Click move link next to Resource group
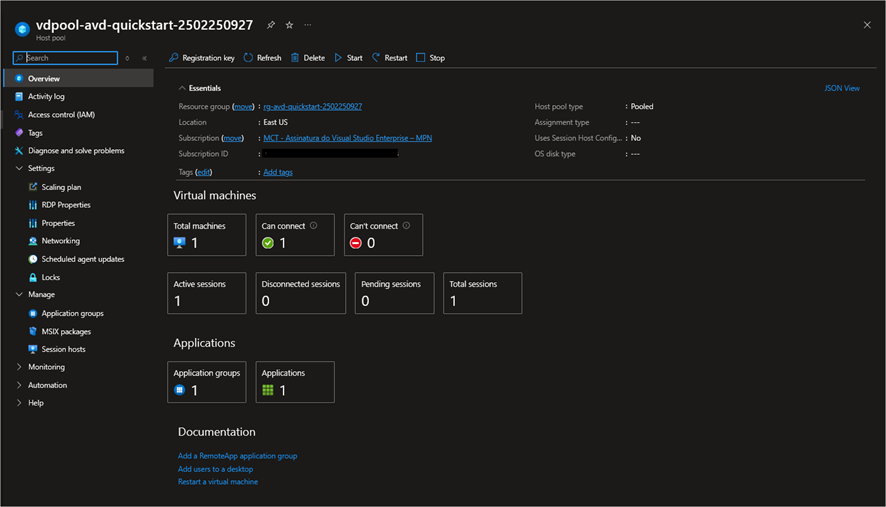The image size is (886, 507). 244,106
